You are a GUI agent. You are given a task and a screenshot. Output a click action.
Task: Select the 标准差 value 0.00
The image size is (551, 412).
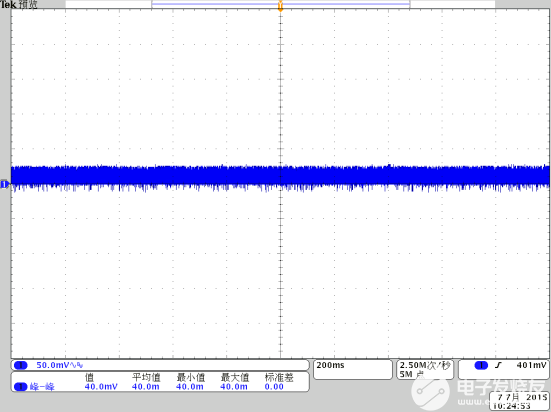[x=274, y=387]
